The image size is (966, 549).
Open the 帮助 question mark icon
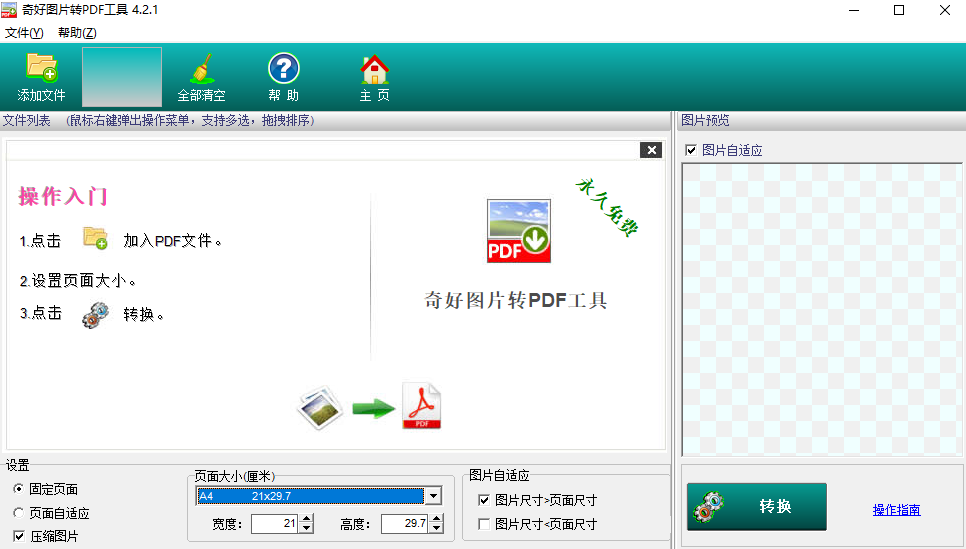point(284,69)
